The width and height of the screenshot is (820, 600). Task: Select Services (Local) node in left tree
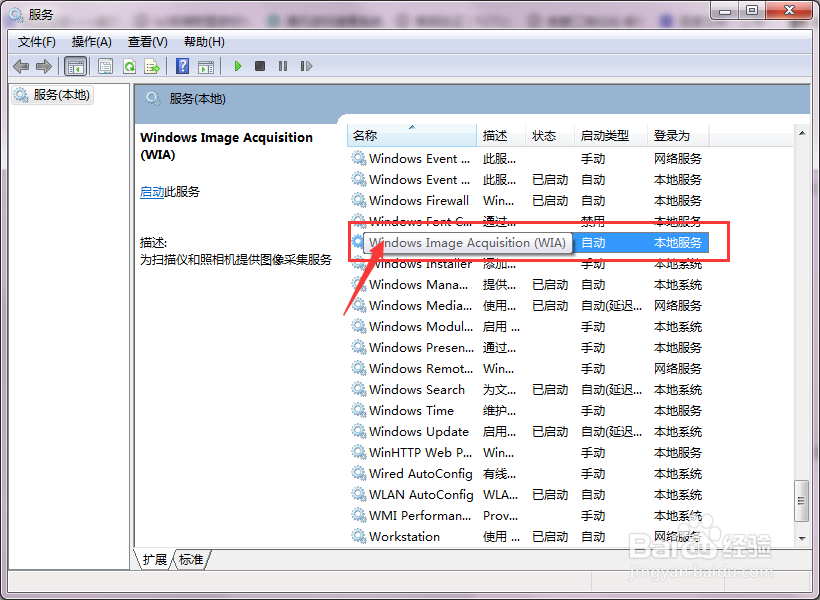tap(52, 95)
